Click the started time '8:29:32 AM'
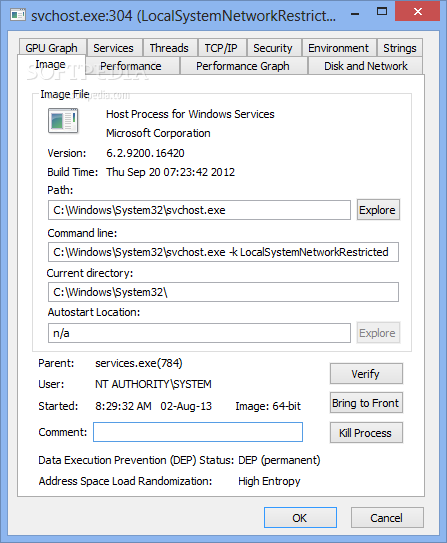447x543 pixels. pyautogui.click(x=123, y=406)
